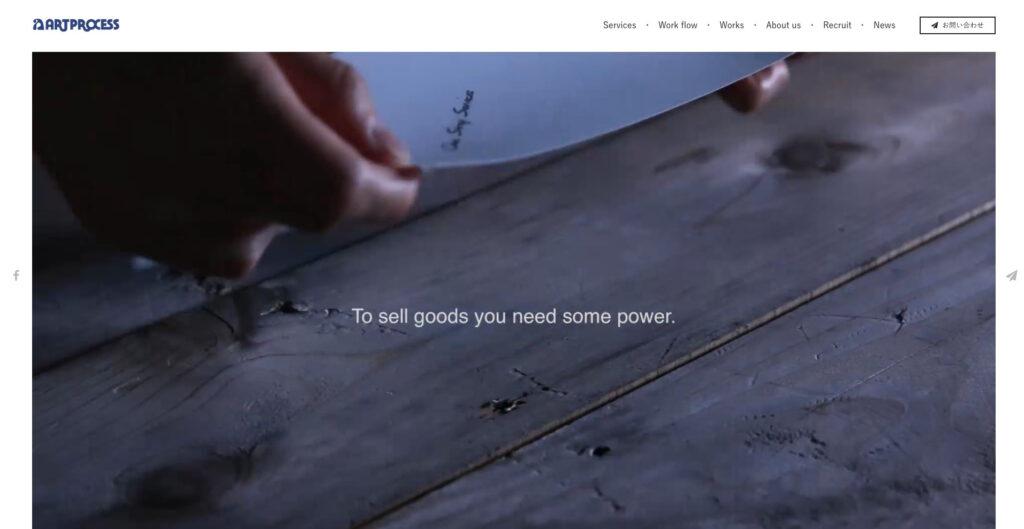Click the ARTPROCESS logo
The height and width of the screenshot is (529, 1024).
click(x=76, y=25)
